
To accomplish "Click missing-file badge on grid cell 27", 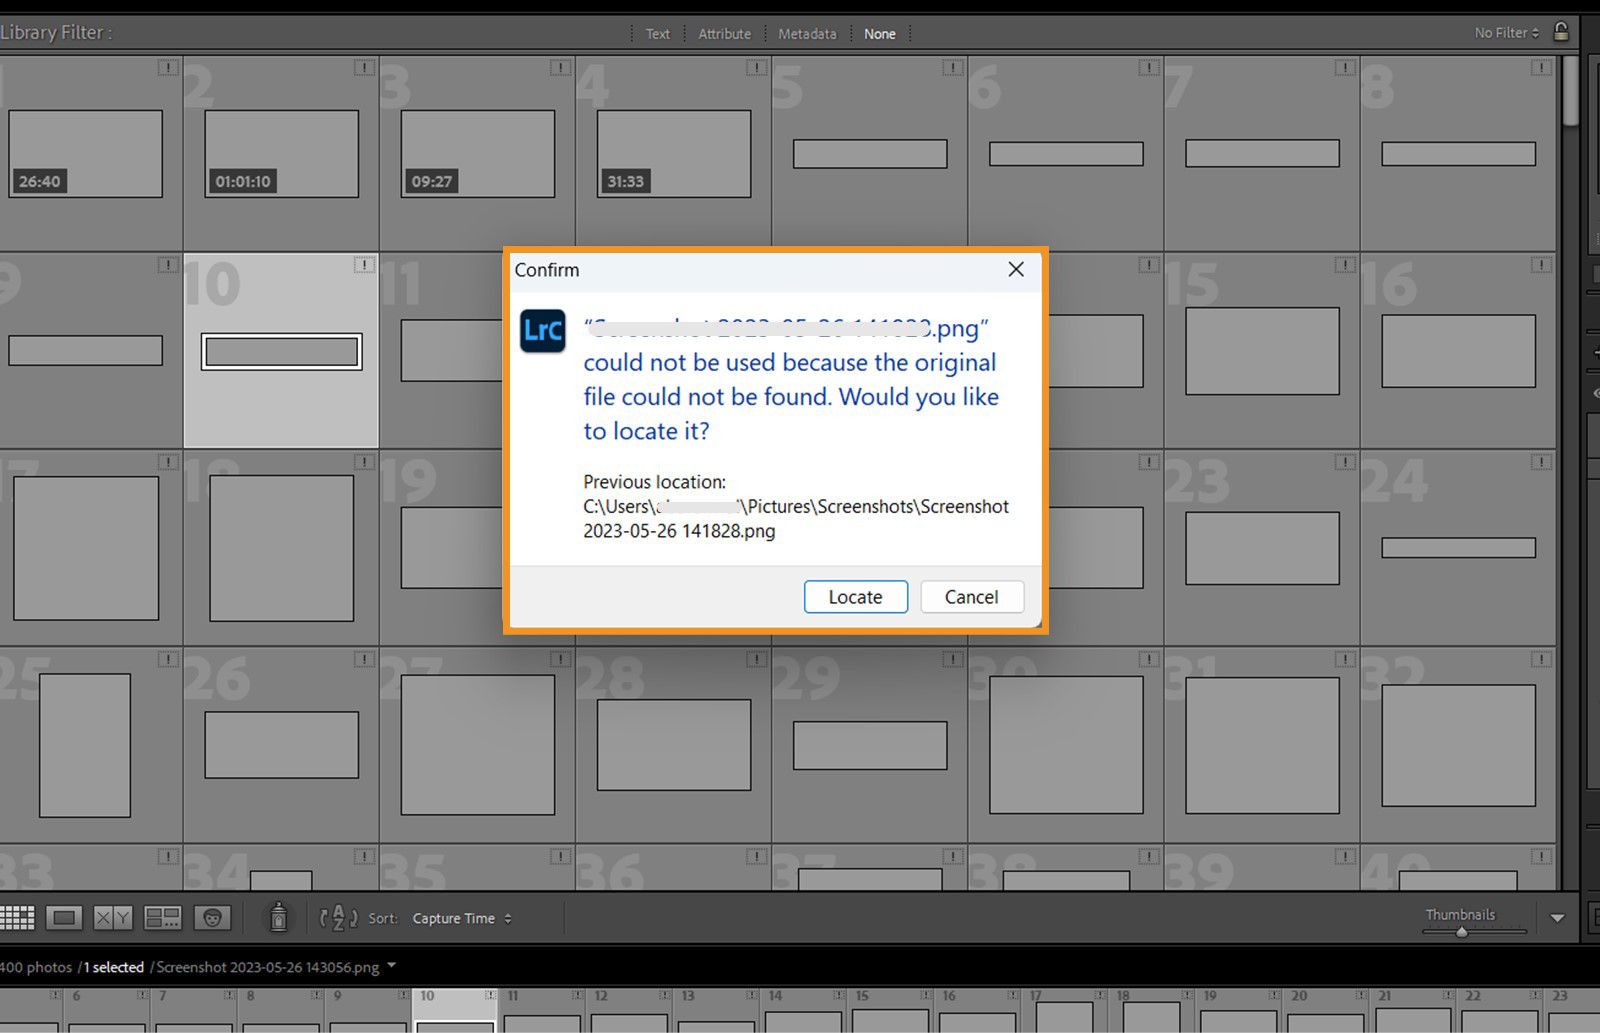I will click(x=561, y=659).
